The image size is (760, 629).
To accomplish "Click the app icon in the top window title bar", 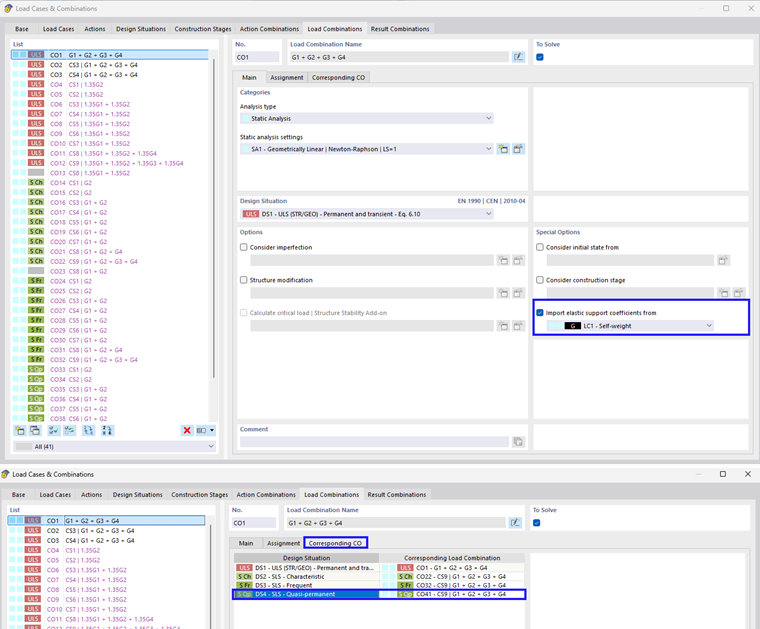I will coord(8,8).
